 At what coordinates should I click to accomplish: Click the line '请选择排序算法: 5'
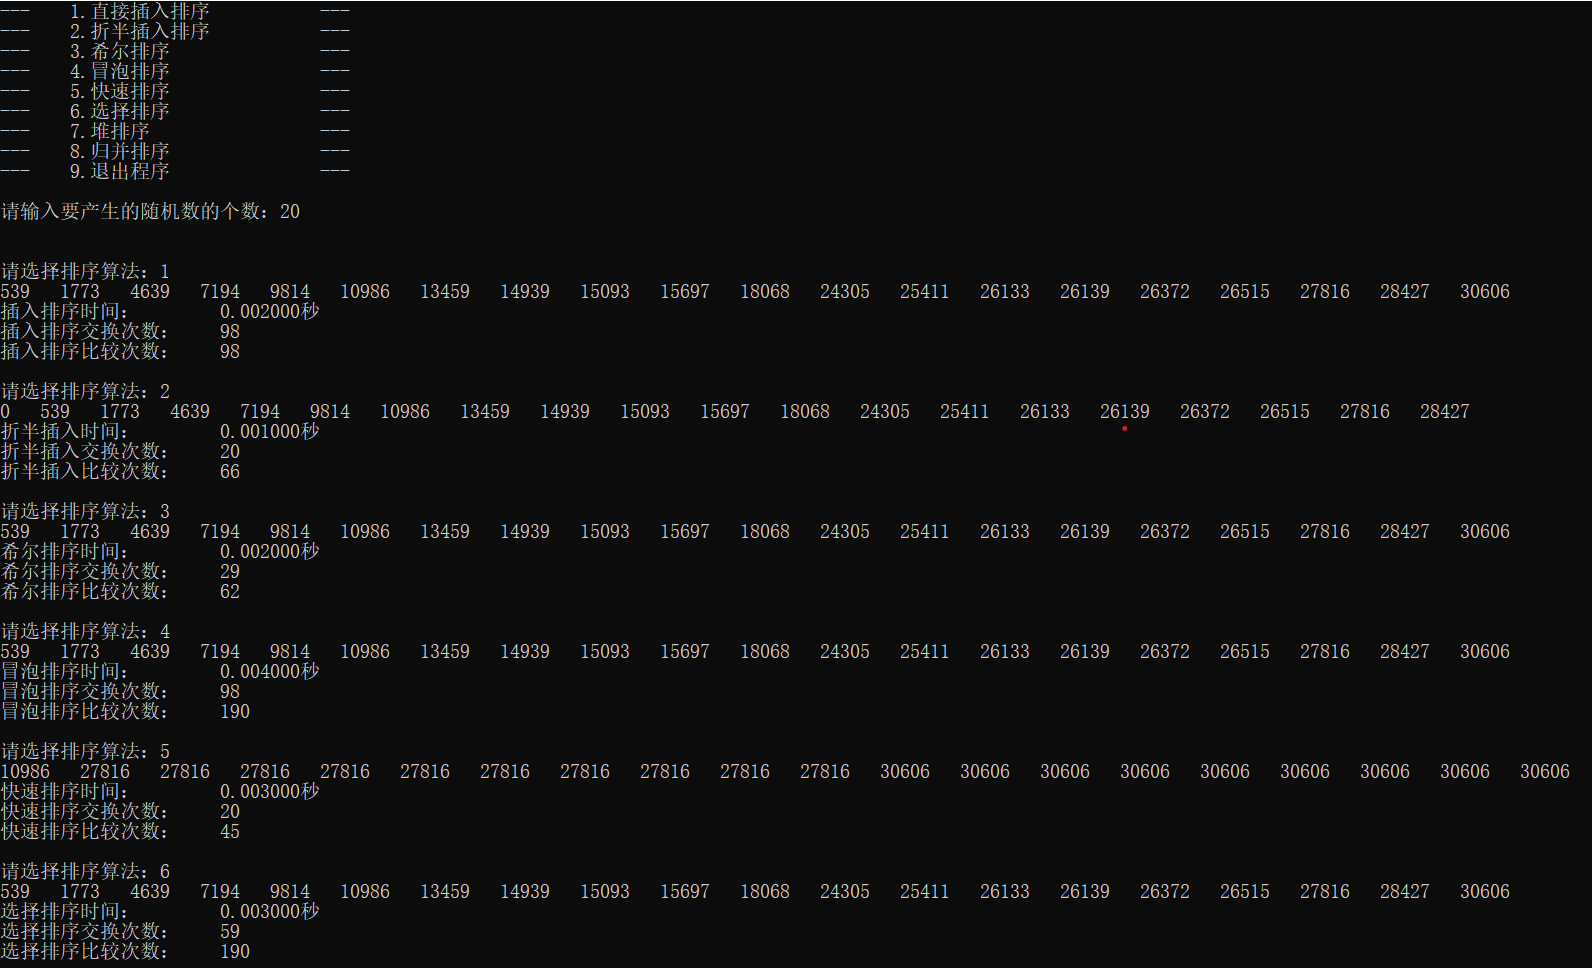tap(85, 751)
